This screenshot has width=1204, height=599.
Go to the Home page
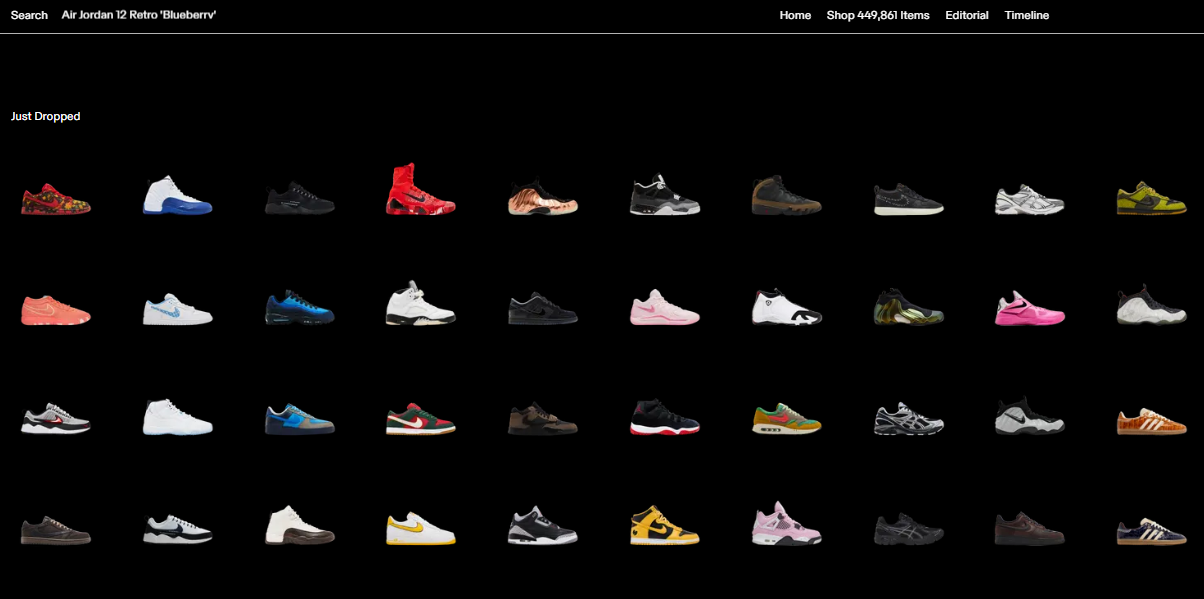795,15
